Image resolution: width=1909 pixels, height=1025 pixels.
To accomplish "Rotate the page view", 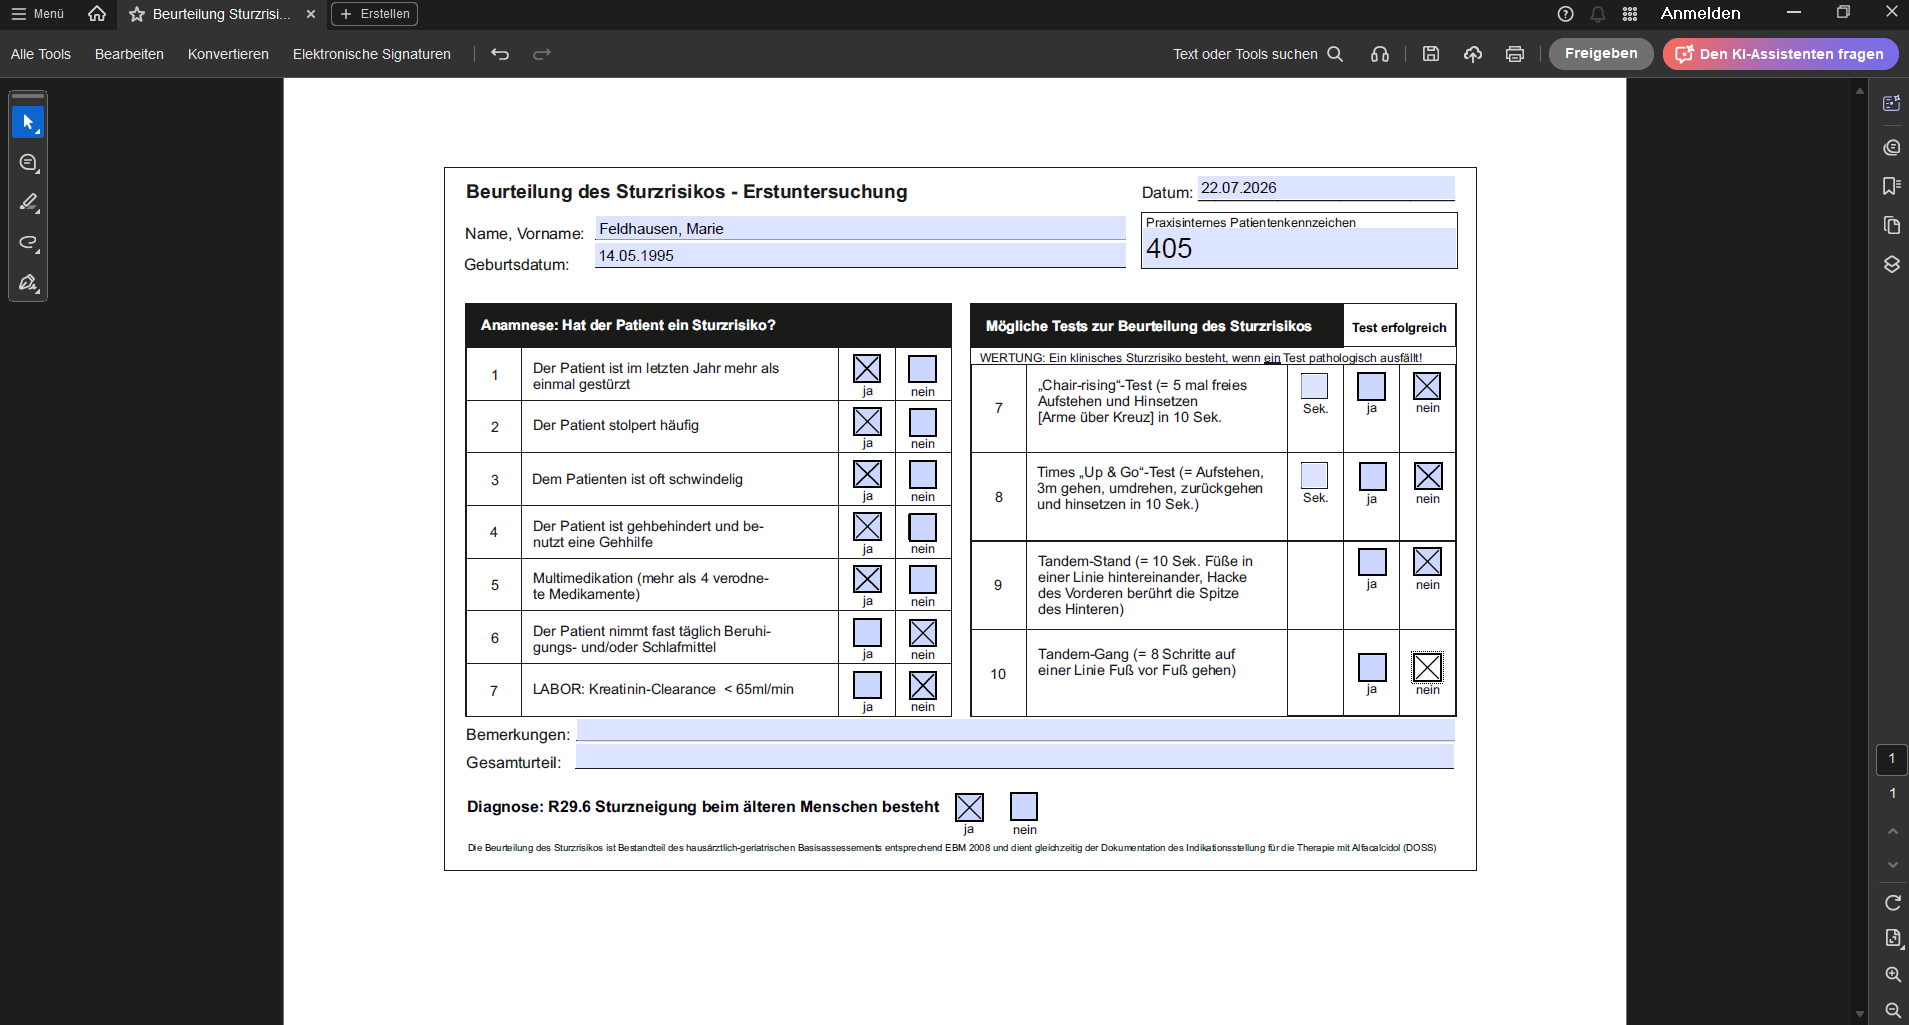I will (x=1892, y=902).
